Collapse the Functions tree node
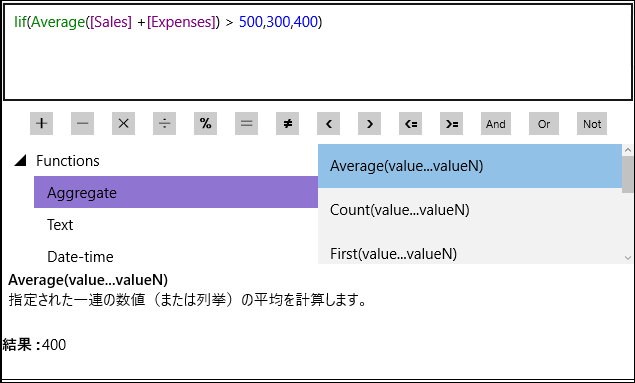The width and height of the screenshot is (635, 383). [21, 161]
